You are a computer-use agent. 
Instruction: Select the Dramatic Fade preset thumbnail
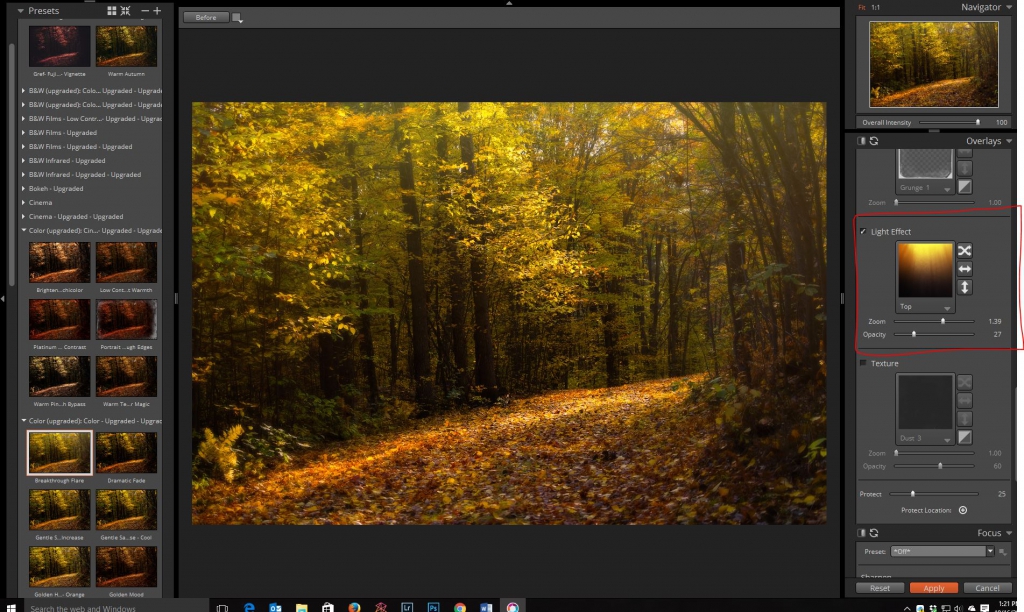[126, 453]
